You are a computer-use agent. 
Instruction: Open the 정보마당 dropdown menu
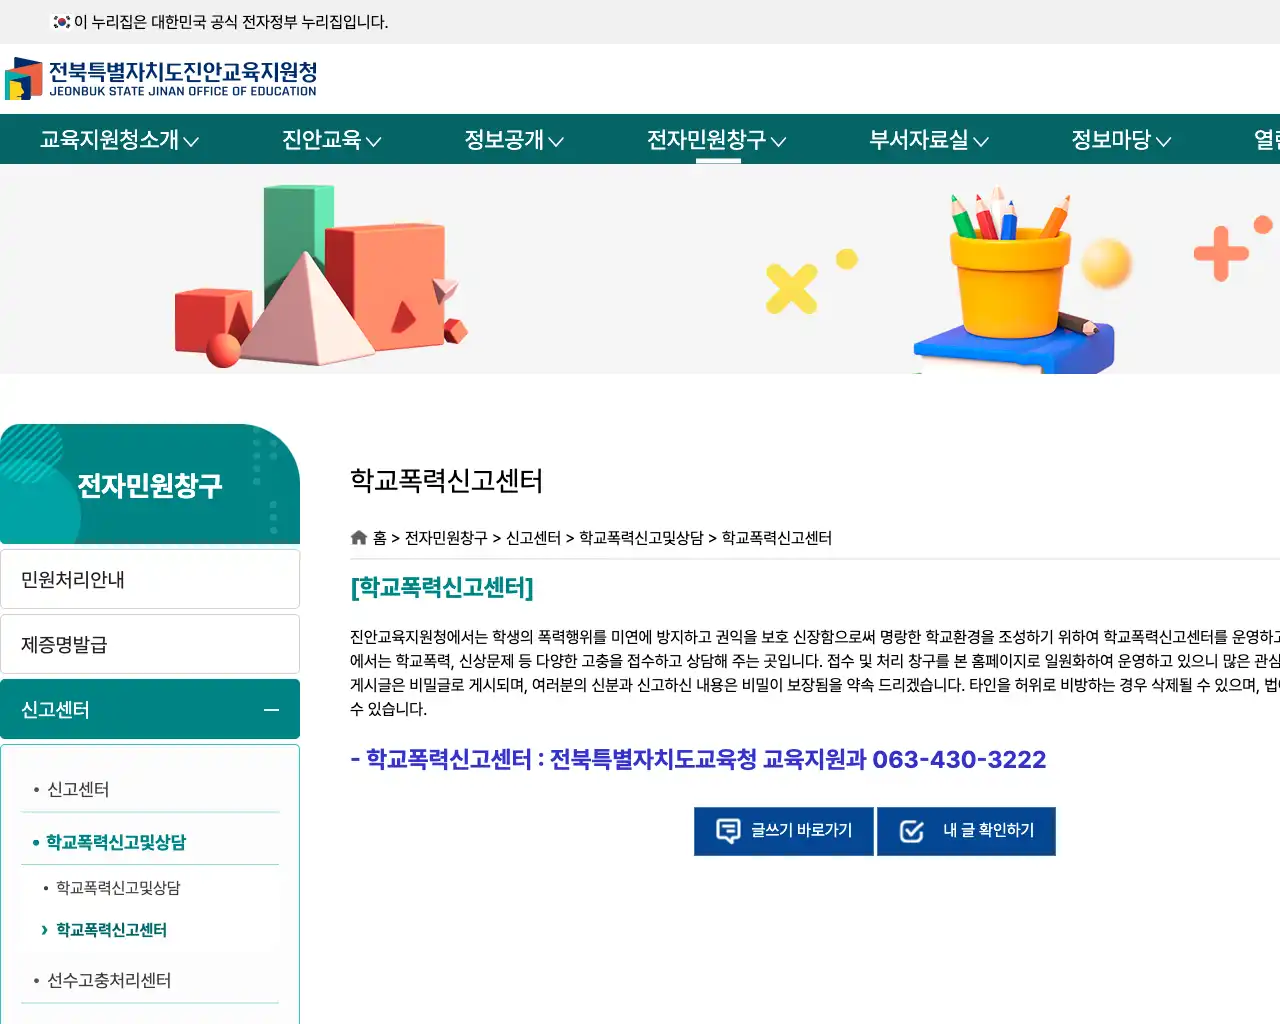point(1115,140)
